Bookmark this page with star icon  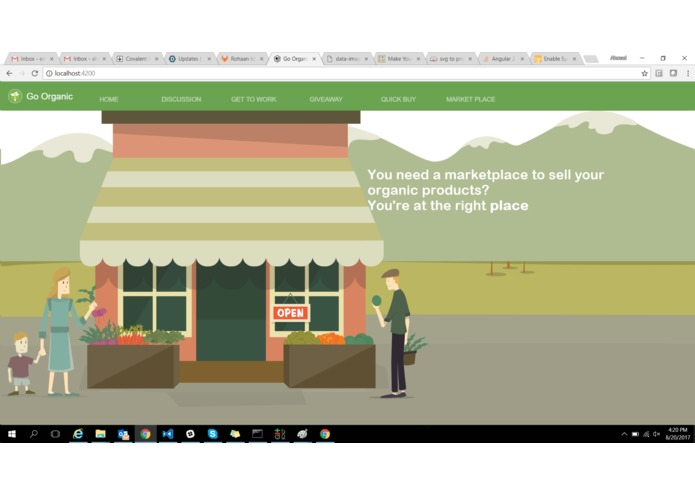(x=644, y=74)
